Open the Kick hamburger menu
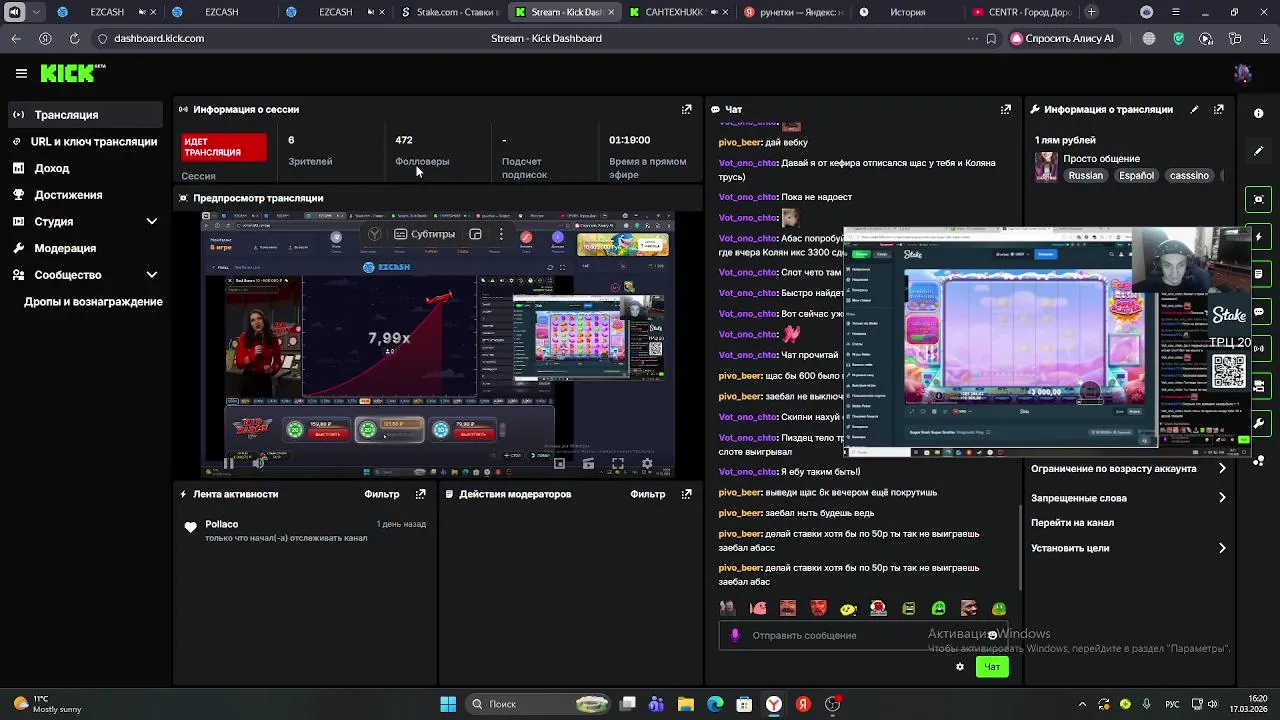This screenshot has height=720, width=1280. point(21,73)
